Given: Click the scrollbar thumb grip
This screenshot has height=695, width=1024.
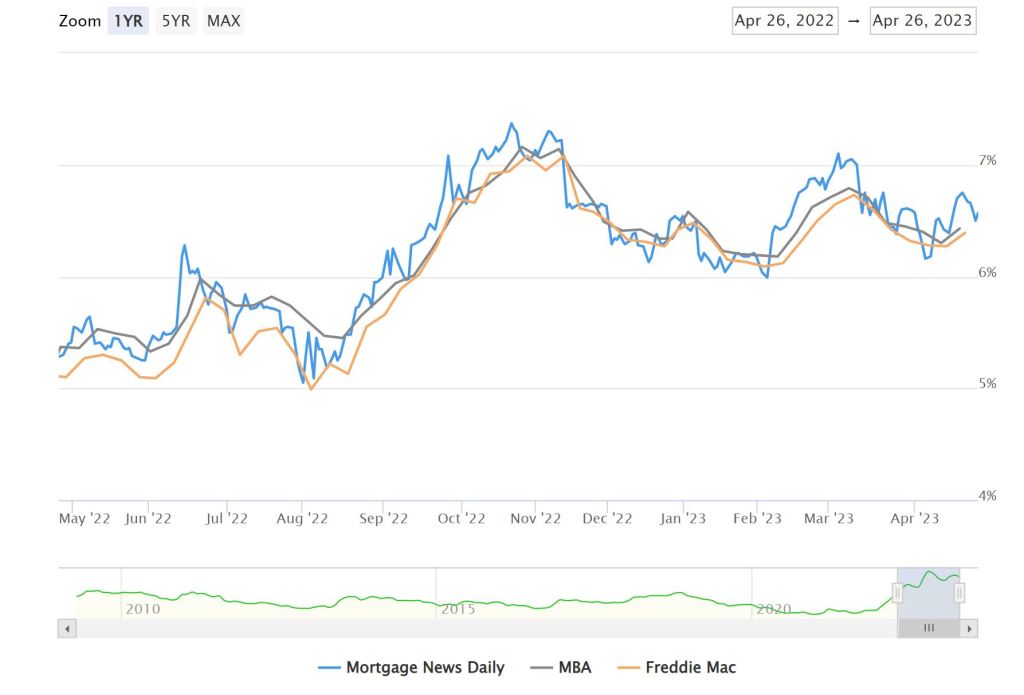Looking at the screenshot, I should click(929, 628).
